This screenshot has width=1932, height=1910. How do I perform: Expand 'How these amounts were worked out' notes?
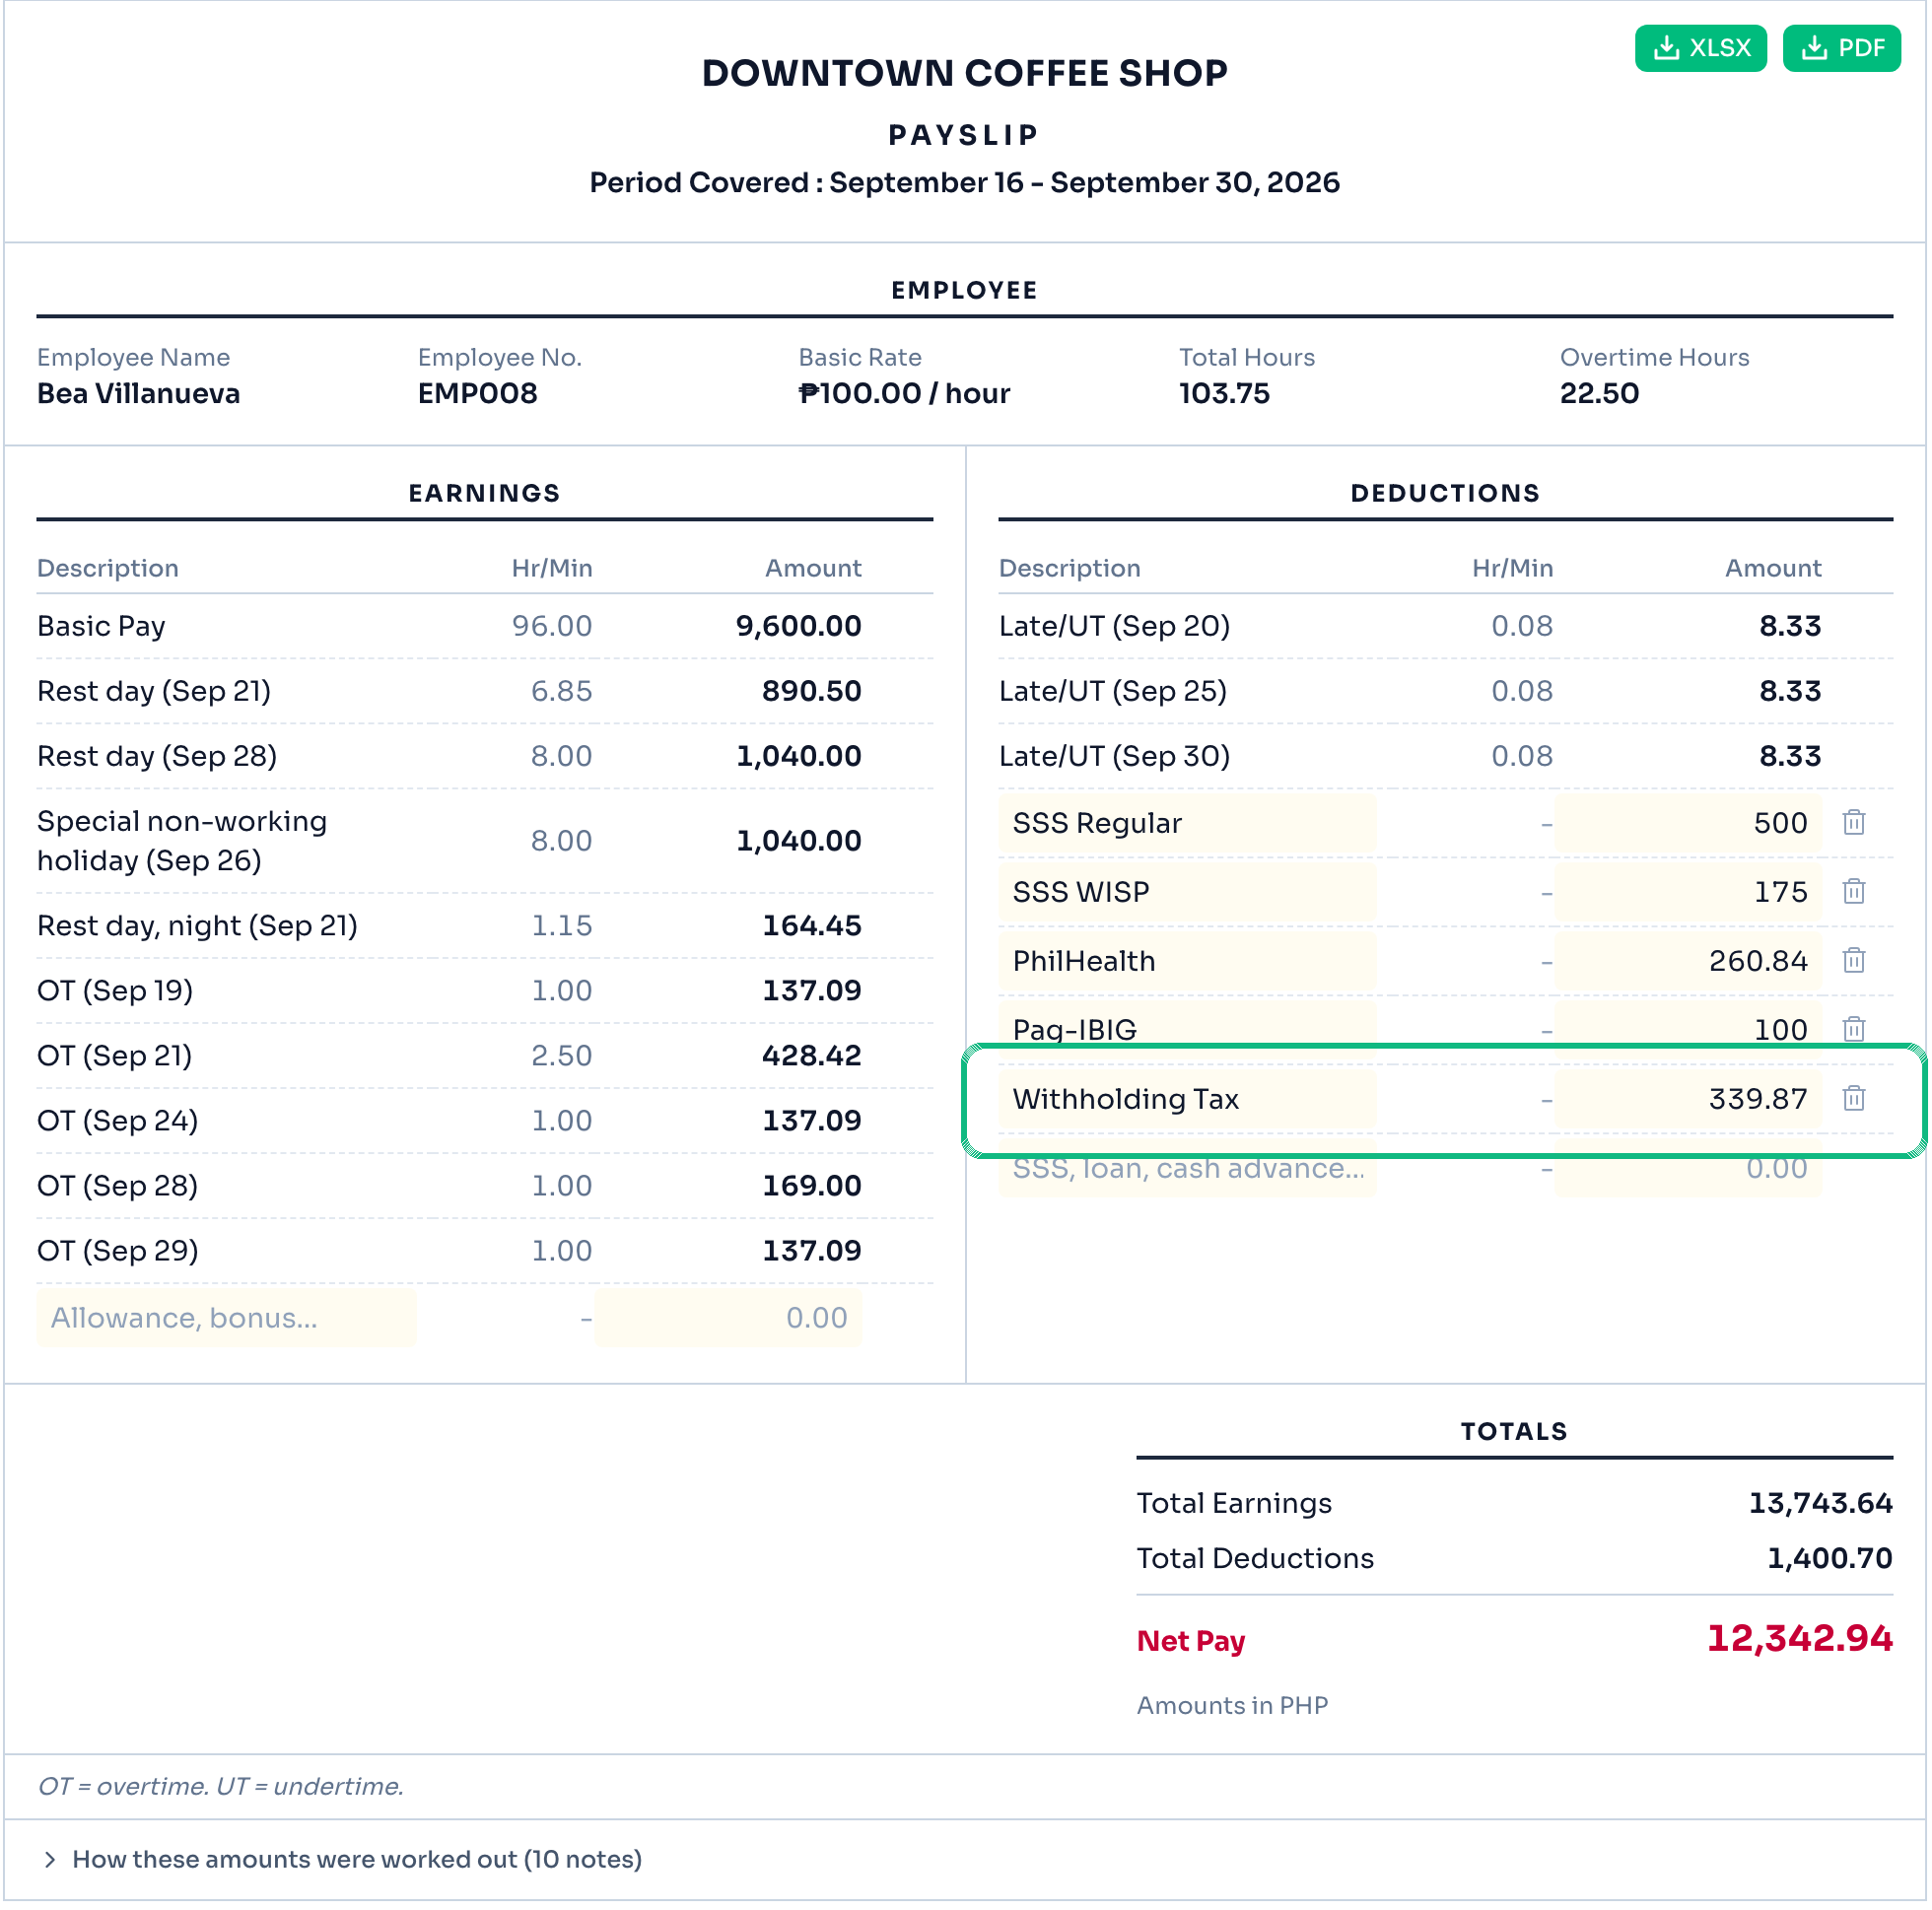(342, 1859)
